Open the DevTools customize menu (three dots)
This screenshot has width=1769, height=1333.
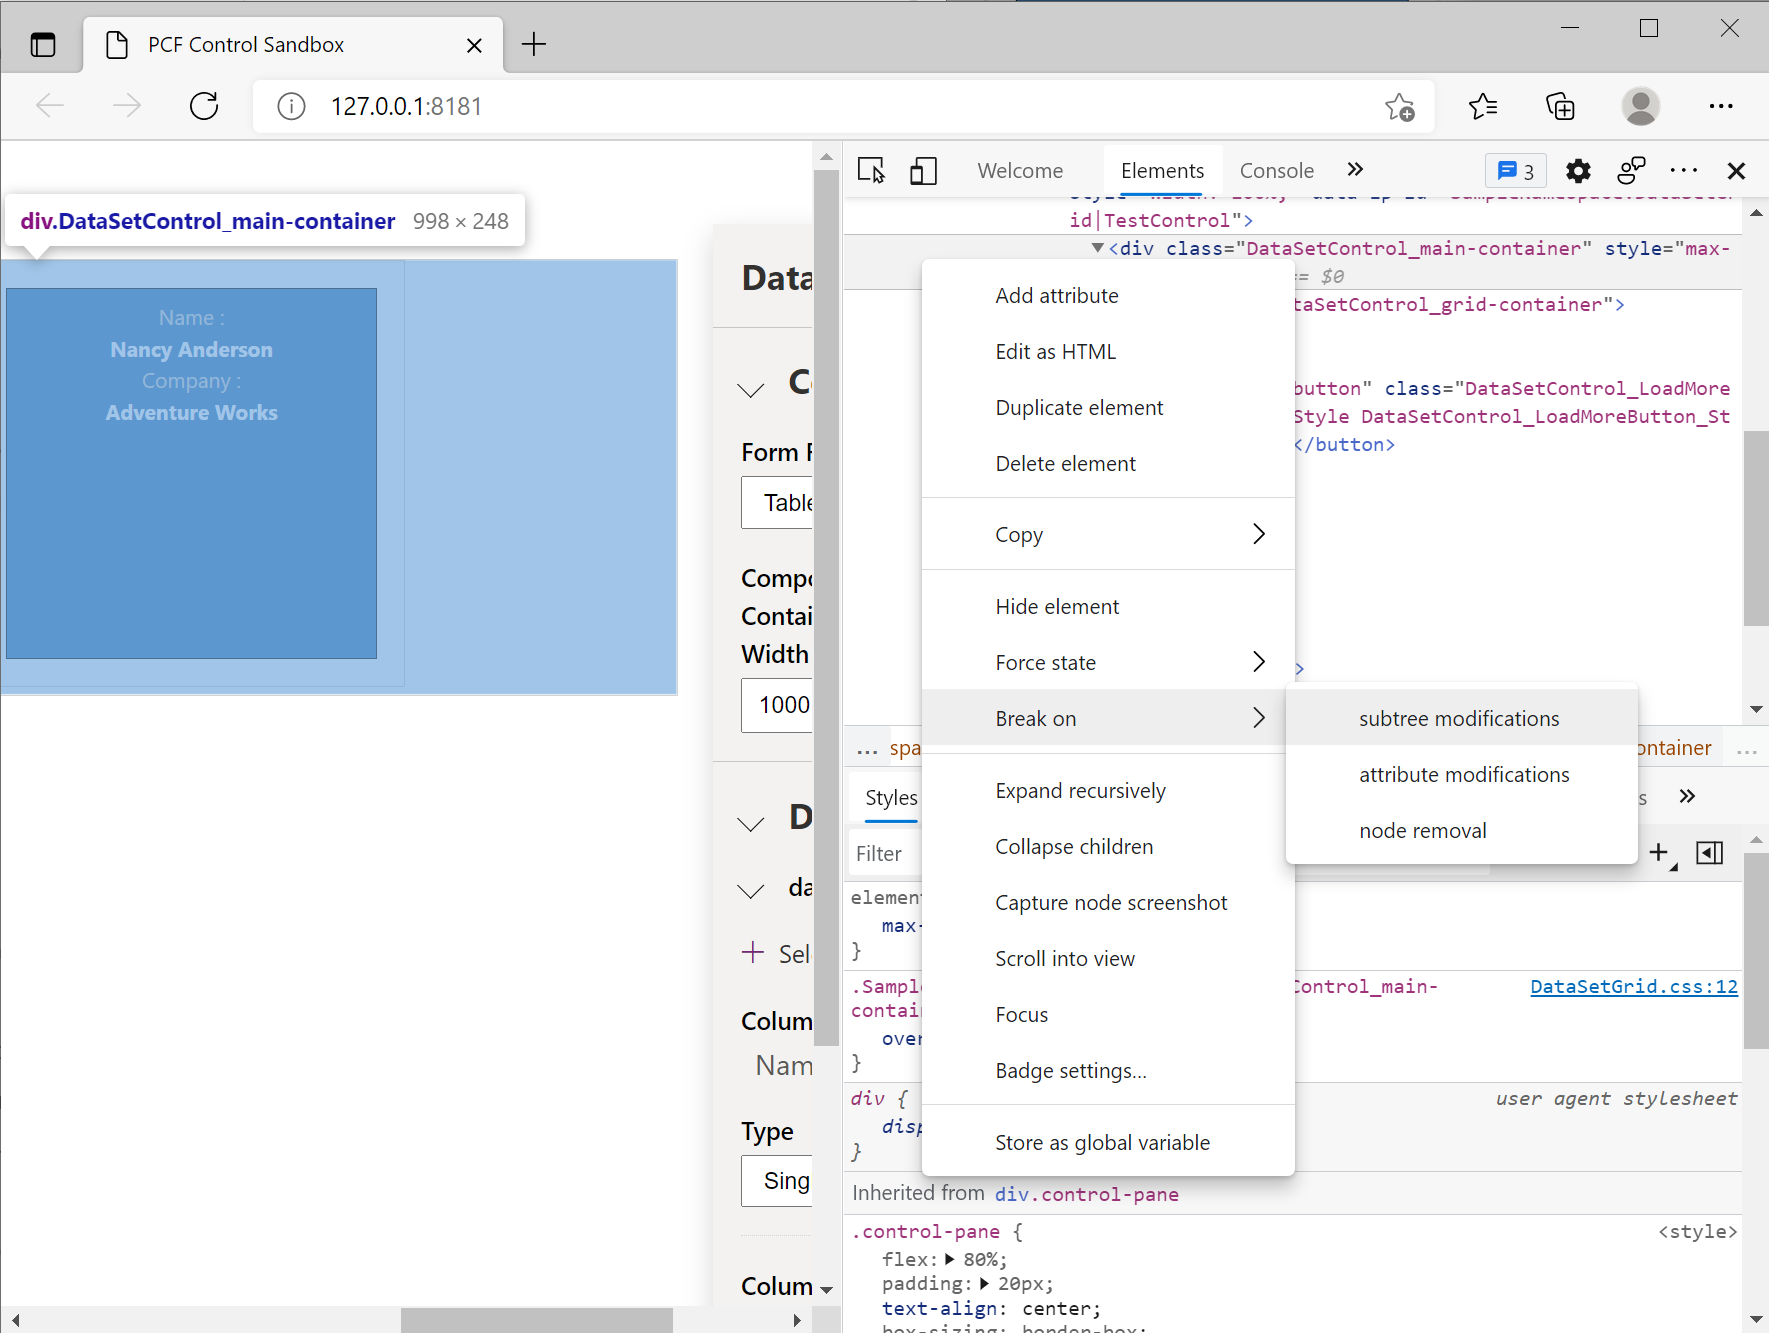click(x=1684, y=170)
